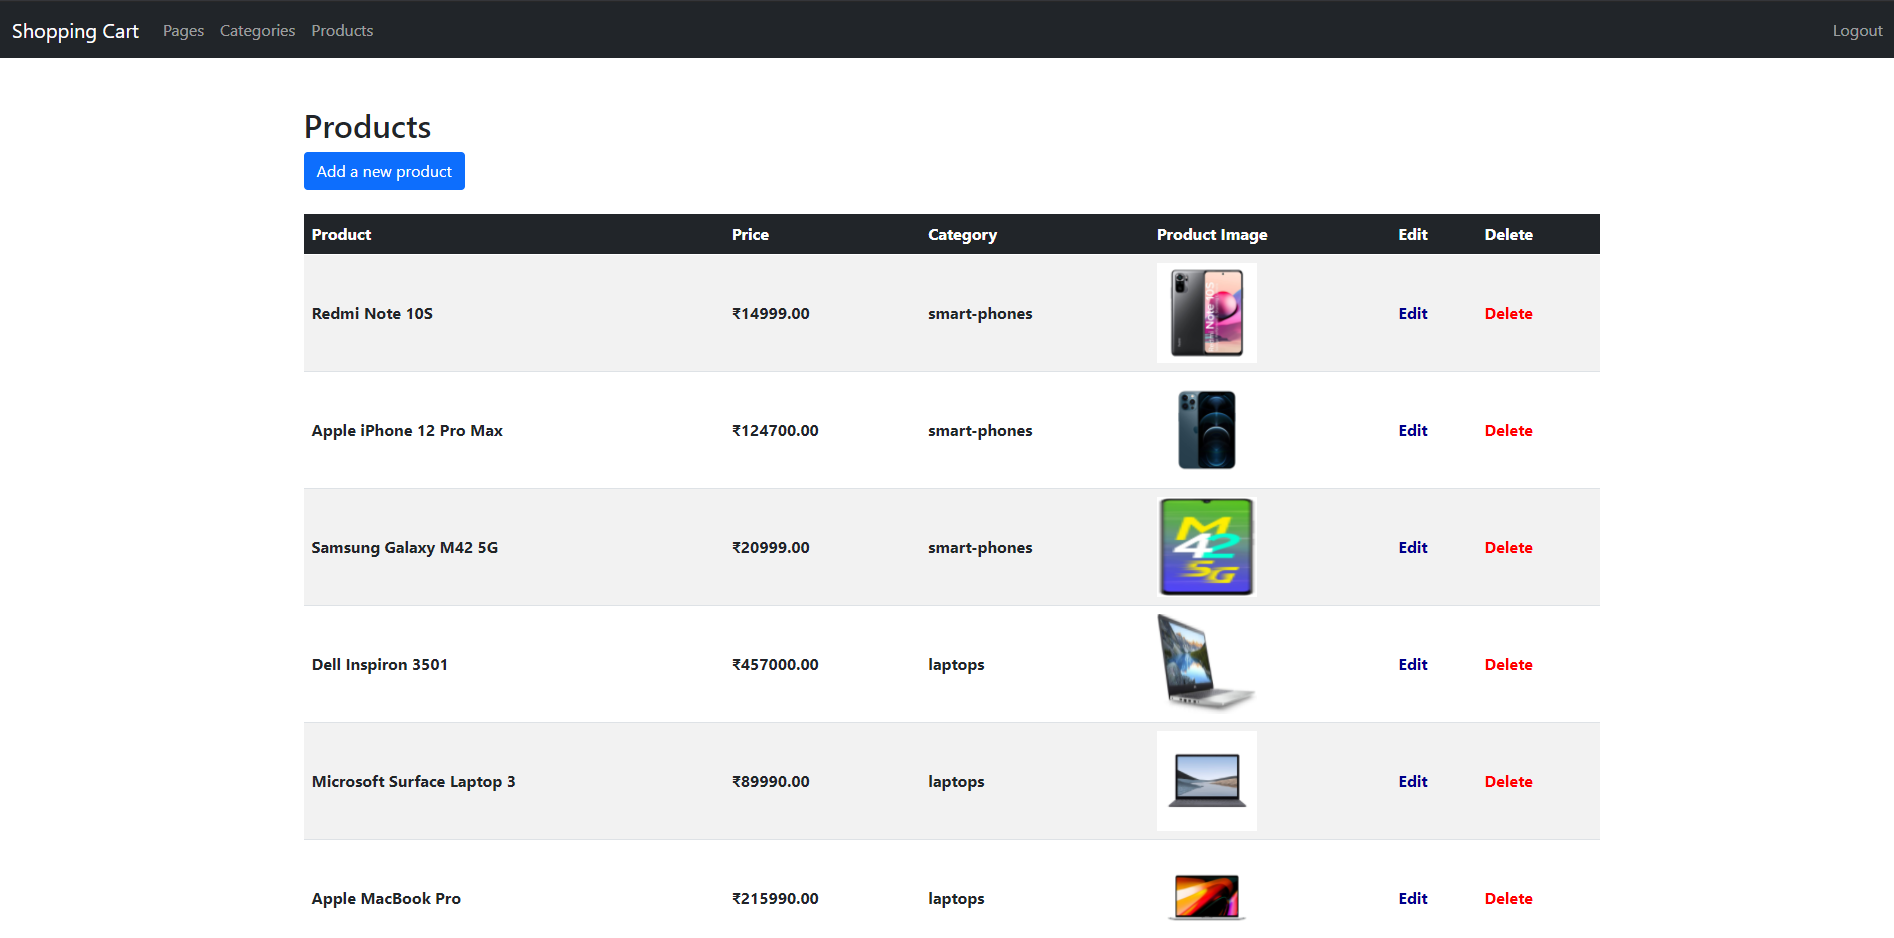Edit the Apple iPhone 12 Pro Max
Image resolution: width=1894 pixels, height=938 pixels.
pyautogui.click(x=1412, y=430)
